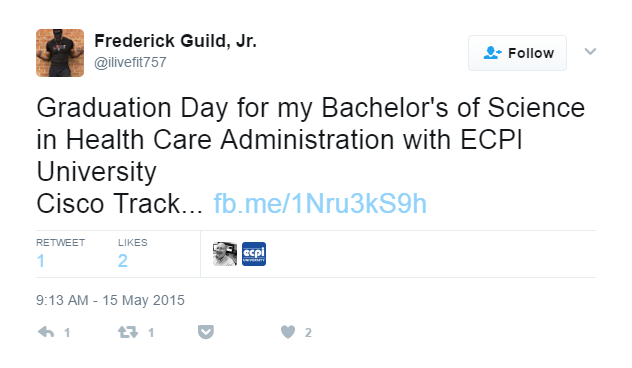Show the RETWEET count list
The width and height of the screenshot is (632, 368).
60,253
